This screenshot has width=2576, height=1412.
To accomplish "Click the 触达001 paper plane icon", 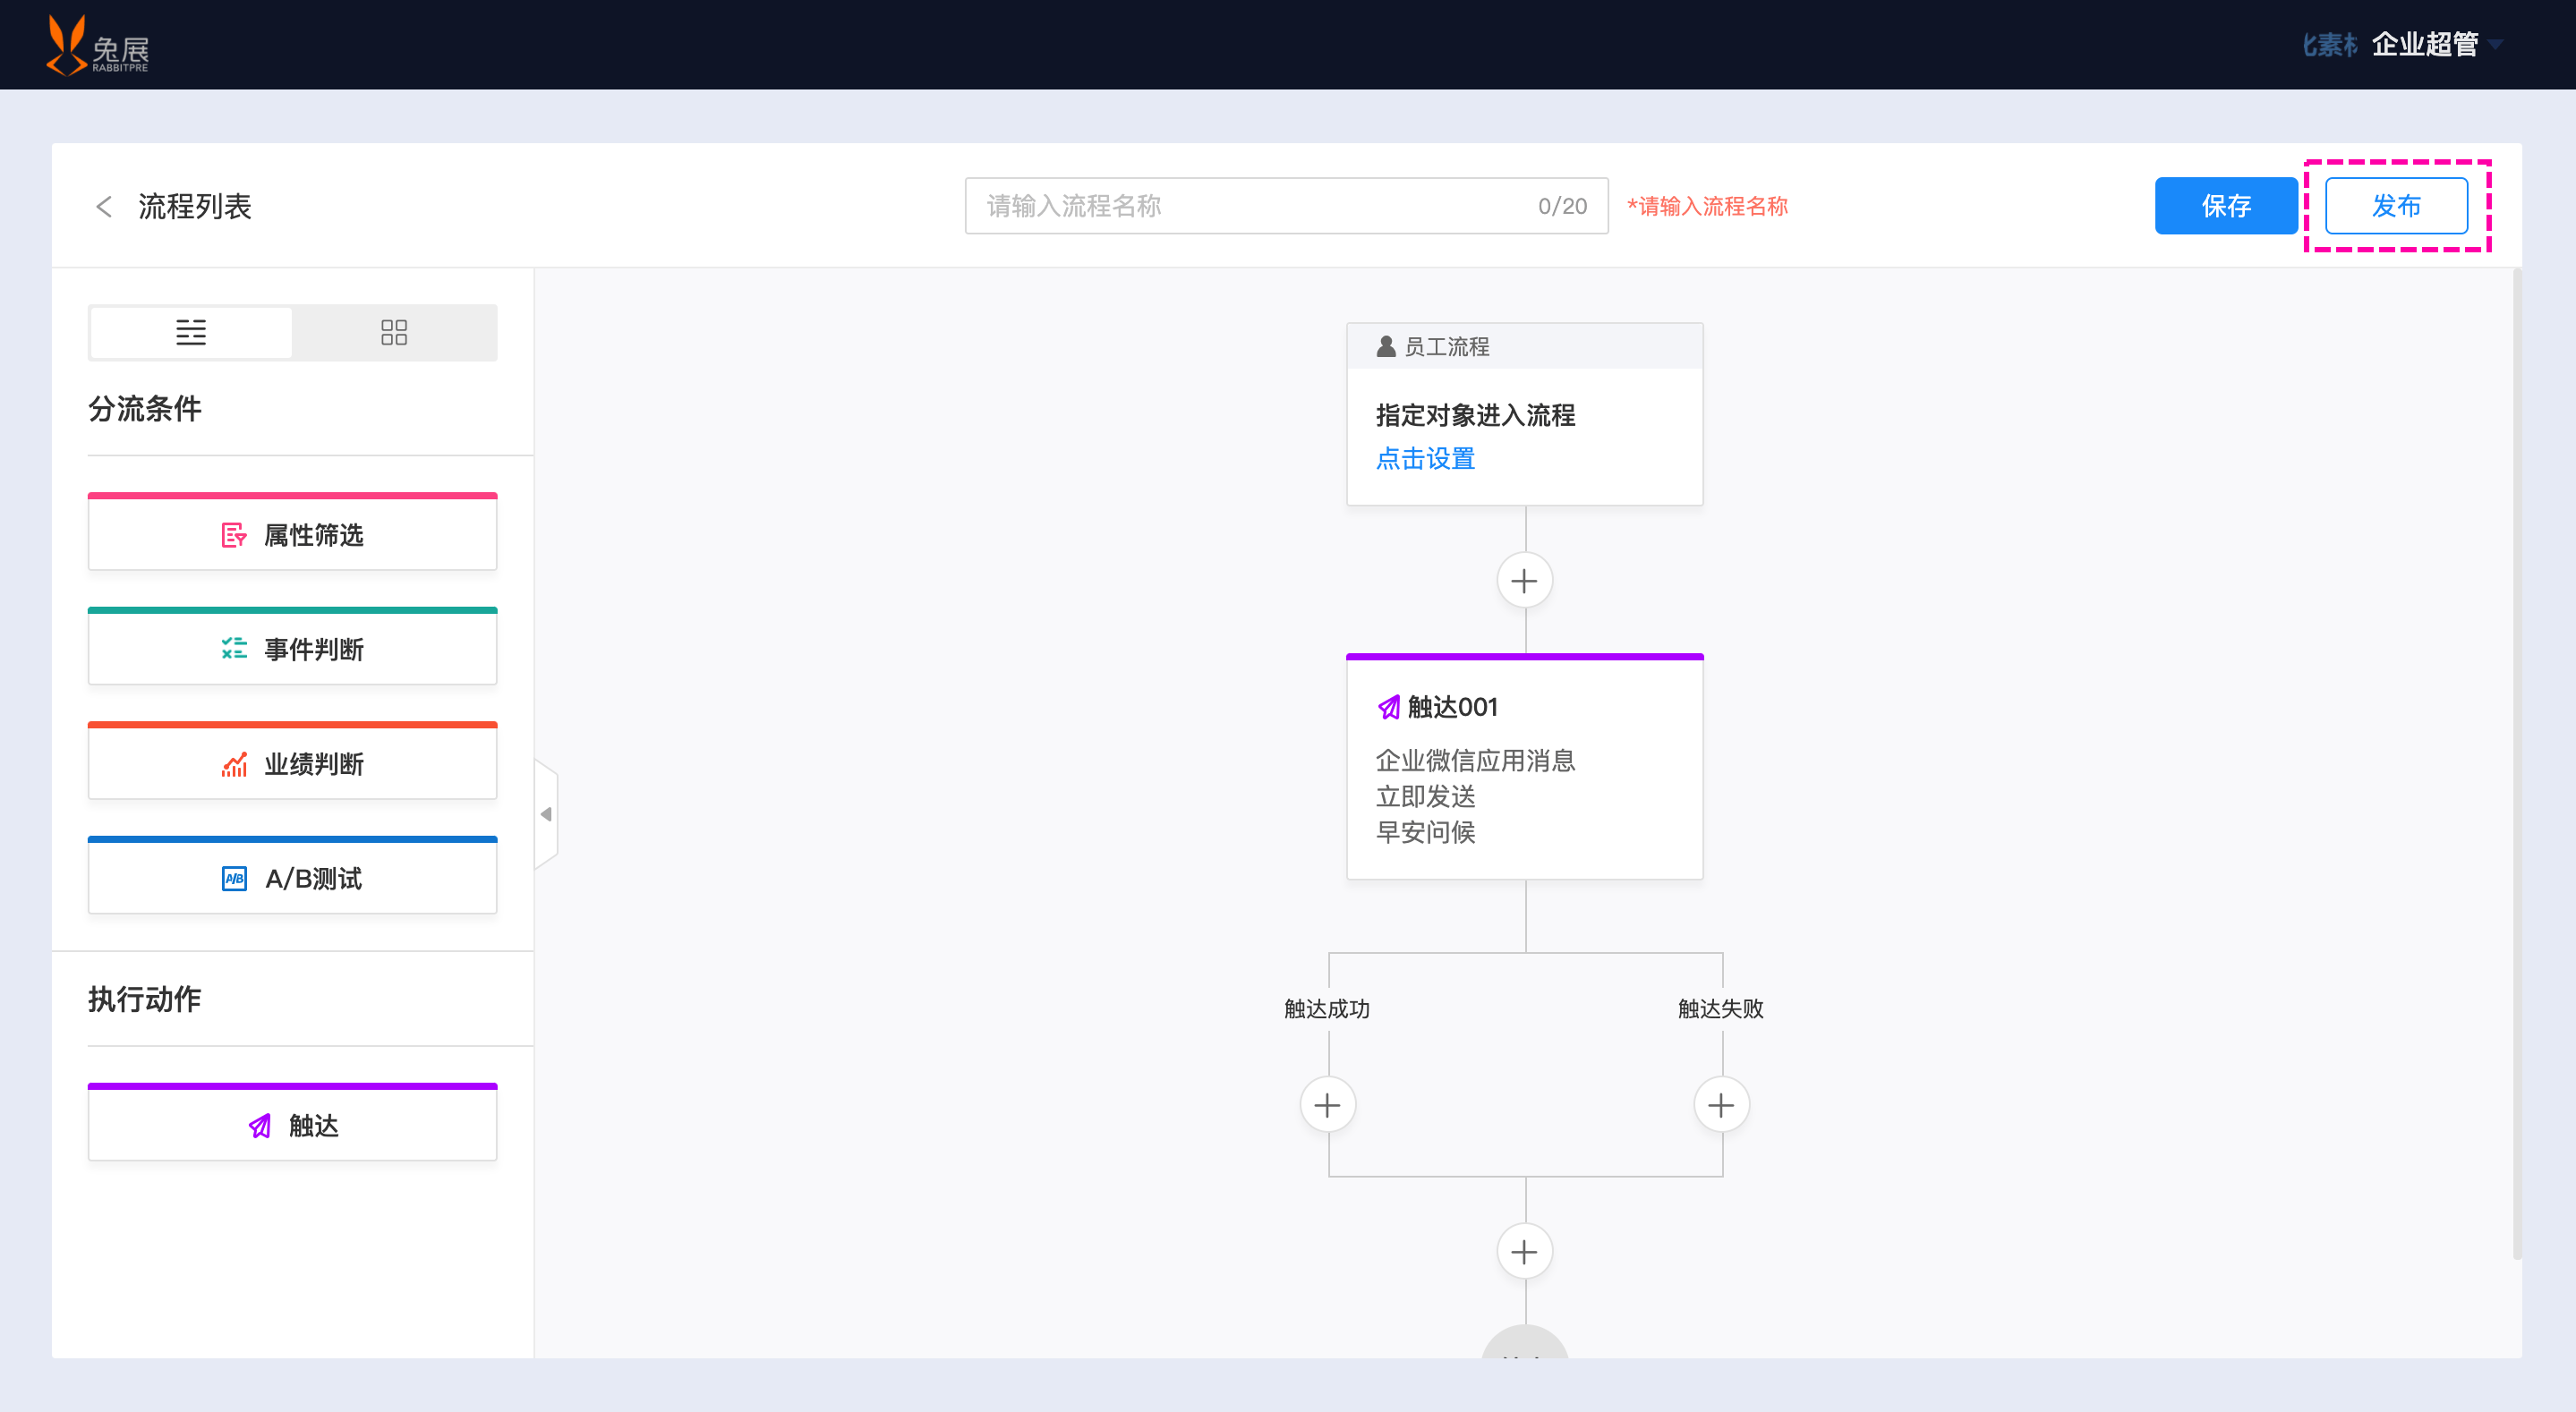I will [1388, 708].
